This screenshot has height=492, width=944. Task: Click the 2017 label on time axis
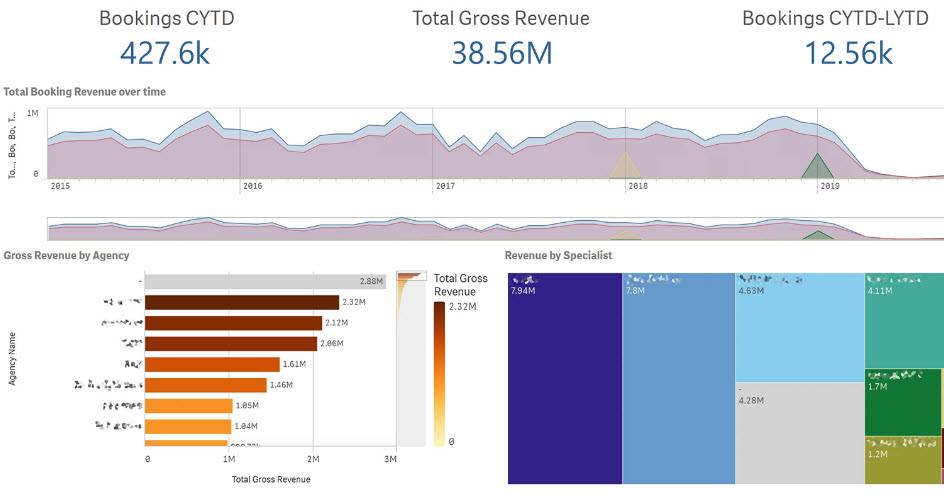pyautogui.click(x=445, y=186)
